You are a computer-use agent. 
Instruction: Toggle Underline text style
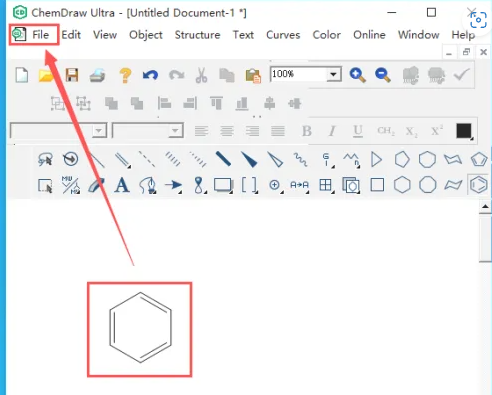coord(358,131)
